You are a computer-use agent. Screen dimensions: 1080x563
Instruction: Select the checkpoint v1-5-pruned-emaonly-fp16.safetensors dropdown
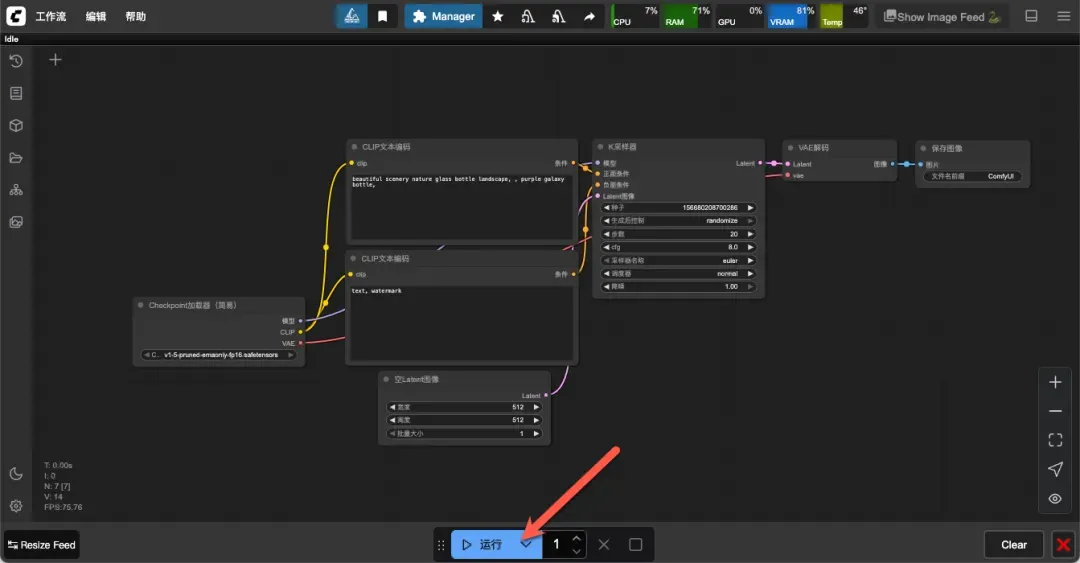(x=219, y=355)
